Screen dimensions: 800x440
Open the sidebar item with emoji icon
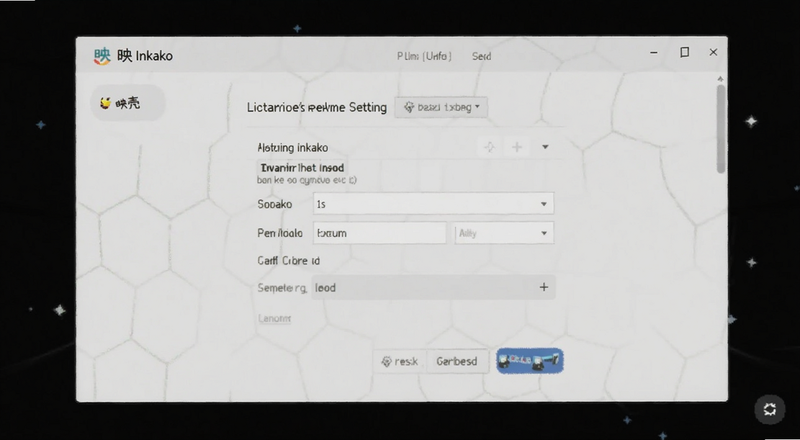(x=128, y=103)
